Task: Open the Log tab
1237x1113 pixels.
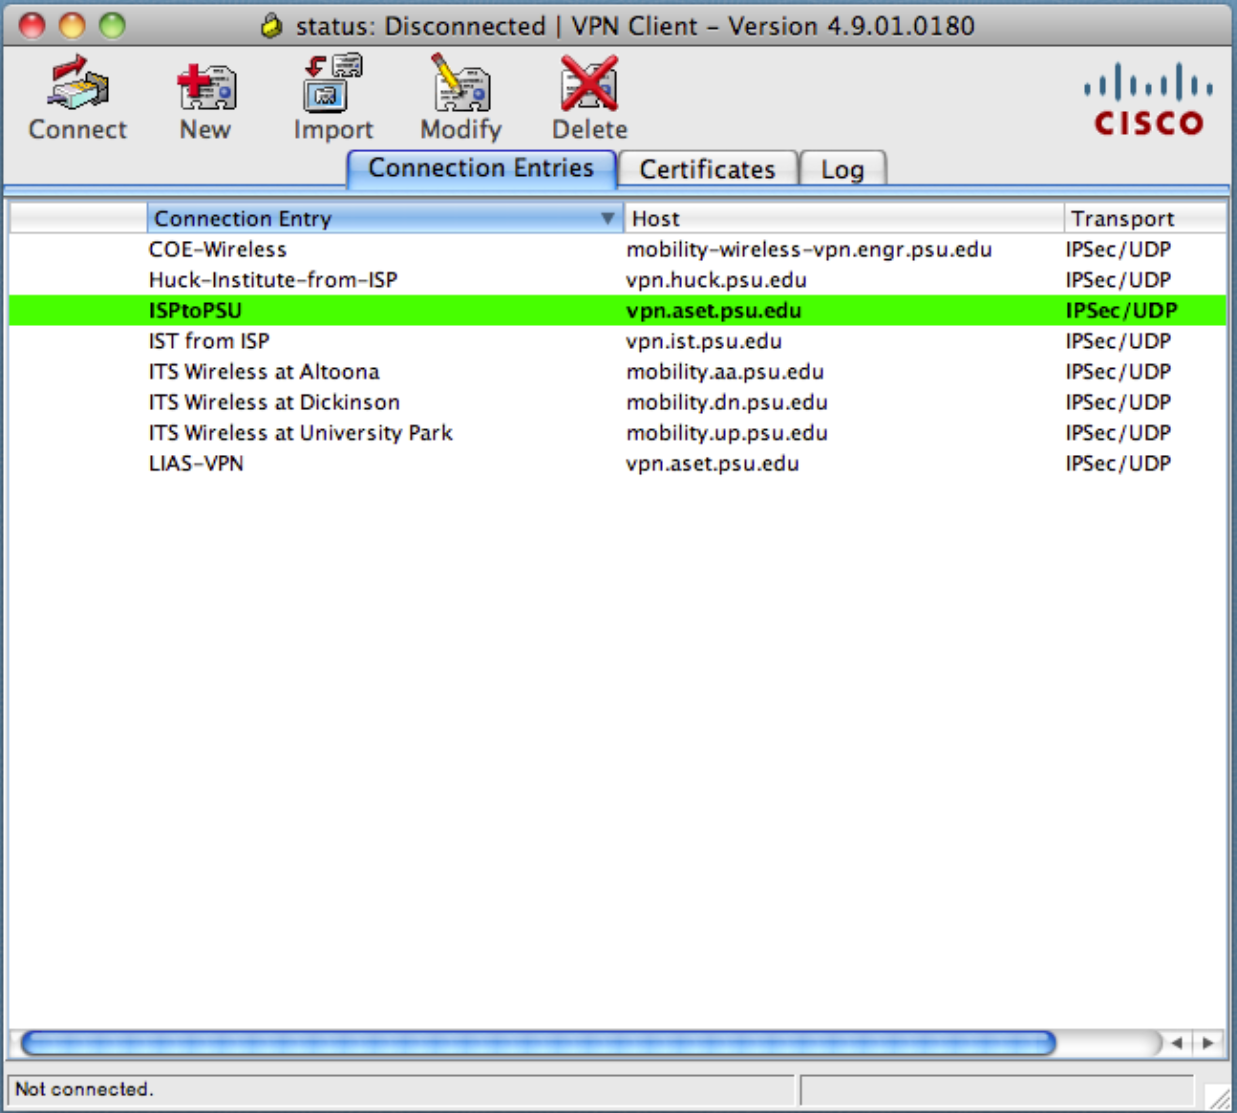Action: pyautogui.click(x=843, y=169)
